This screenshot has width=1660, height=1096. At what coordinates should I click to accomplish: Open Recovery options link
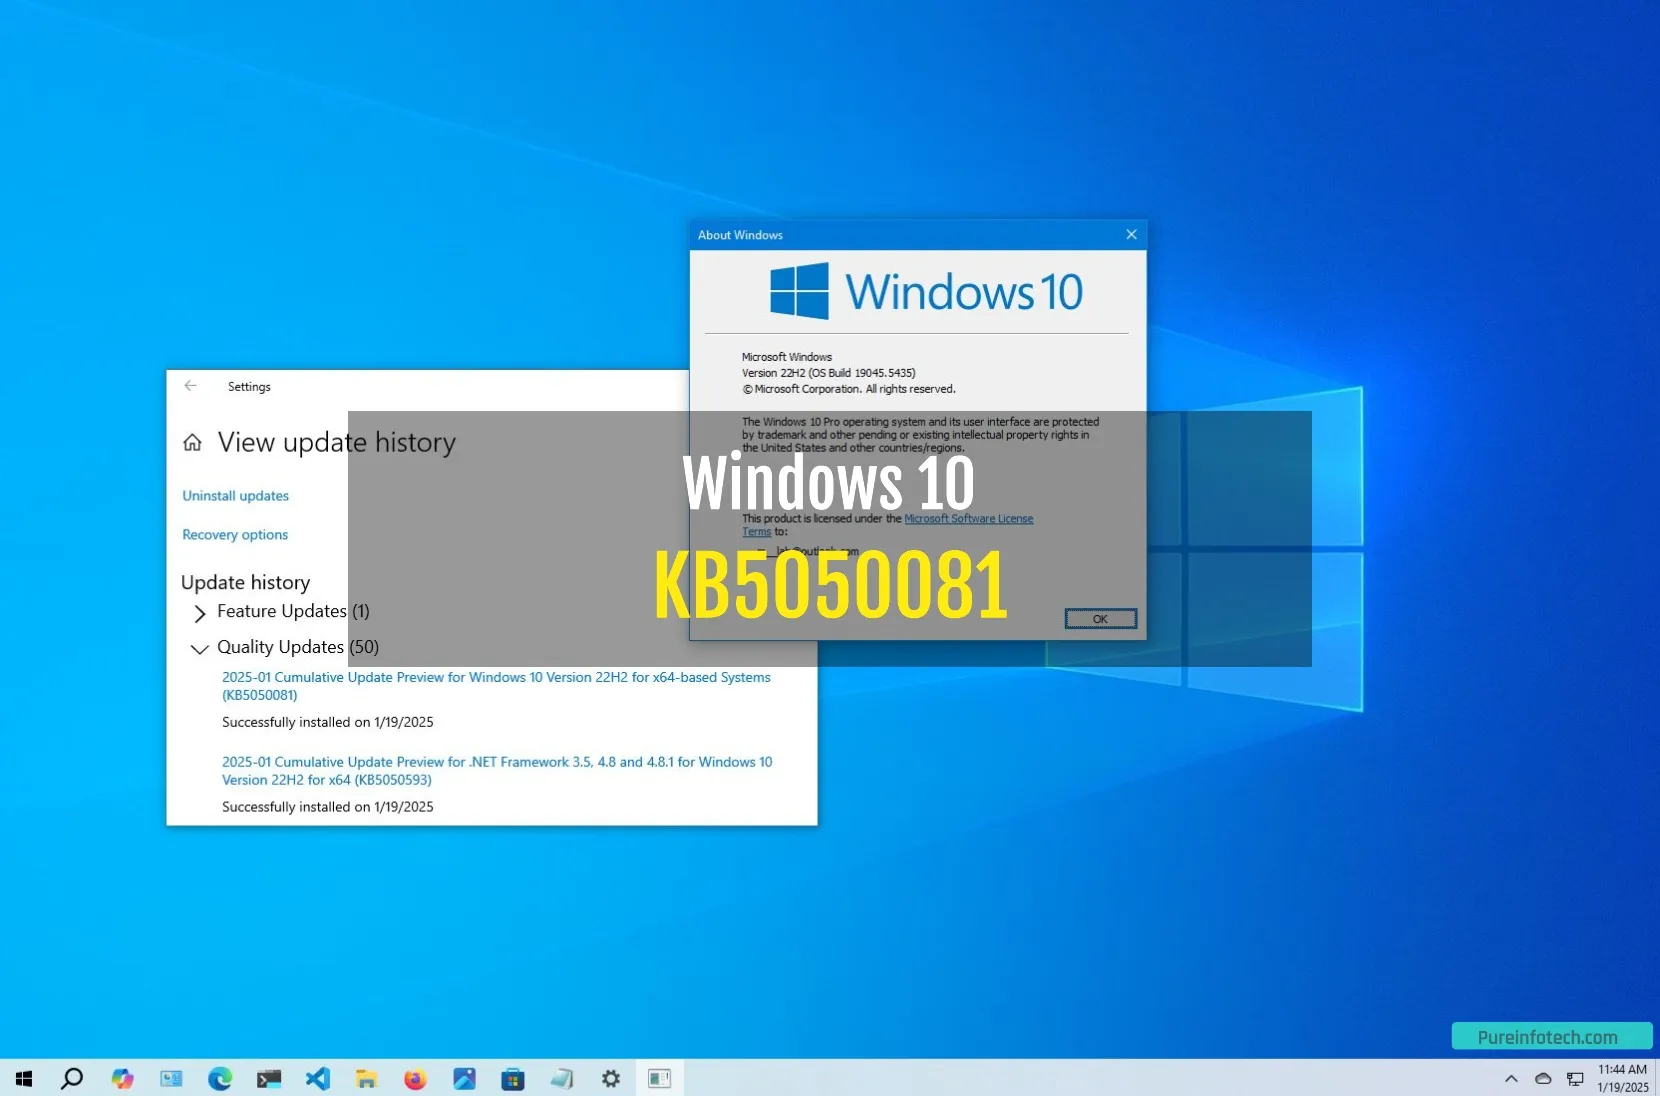[x=235, y=535]
